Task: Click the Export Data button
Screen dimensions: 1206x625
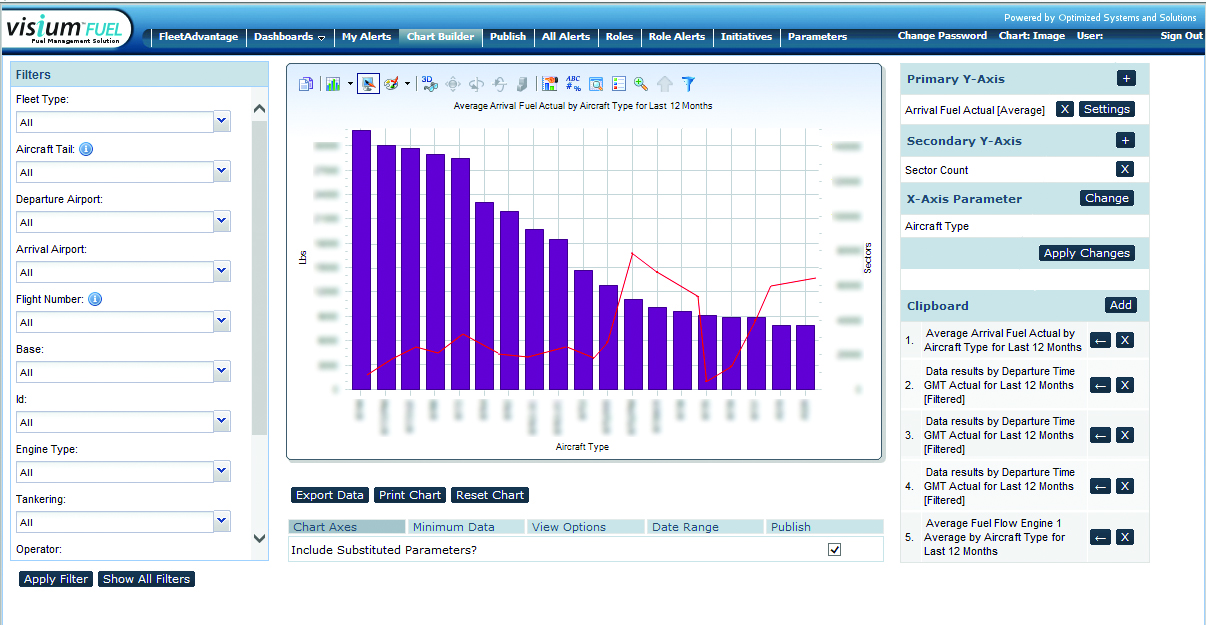Action: pos(330,495)
